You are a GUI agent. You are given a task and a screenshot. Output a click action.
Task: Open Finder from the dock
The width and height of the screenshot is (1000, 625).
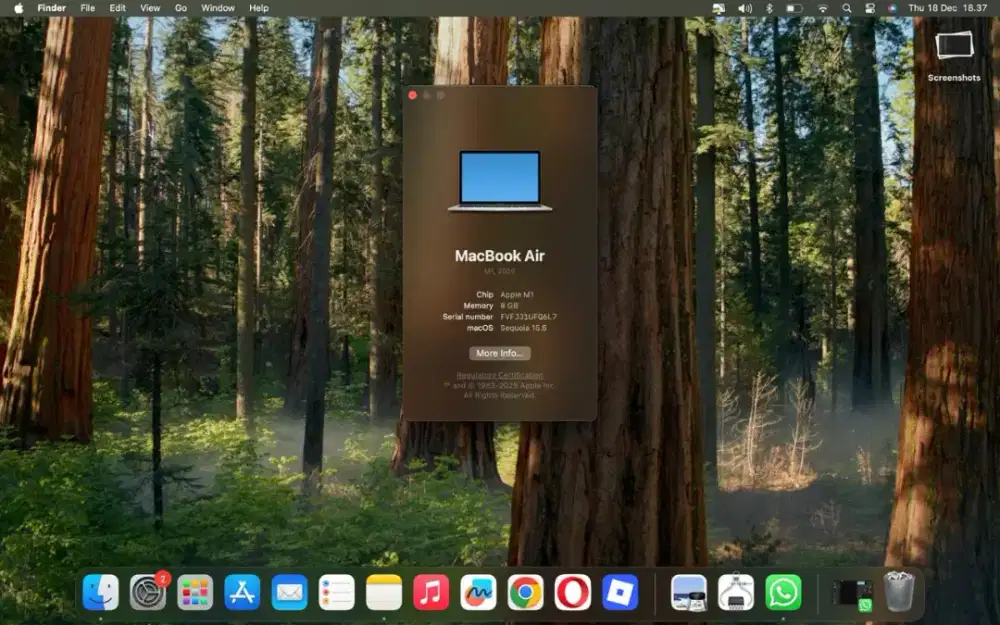(x=101, y=592)
